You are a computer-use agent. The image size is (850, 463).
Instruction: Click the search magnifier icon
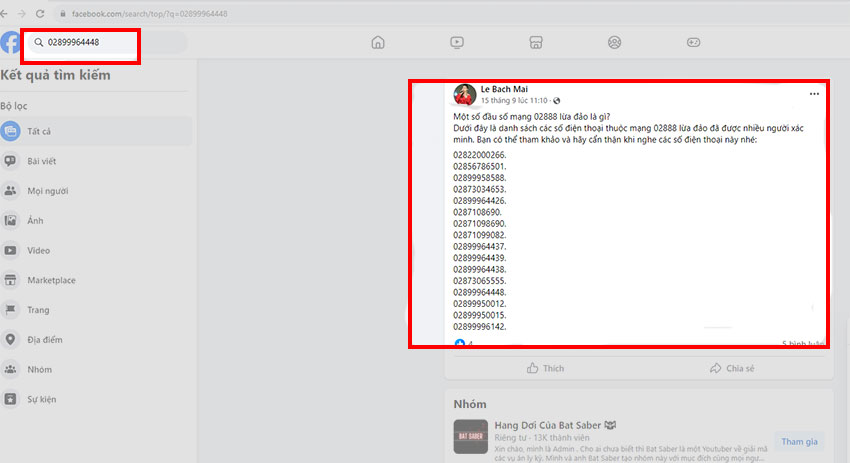pyautogui.click(x=39, y=42)
